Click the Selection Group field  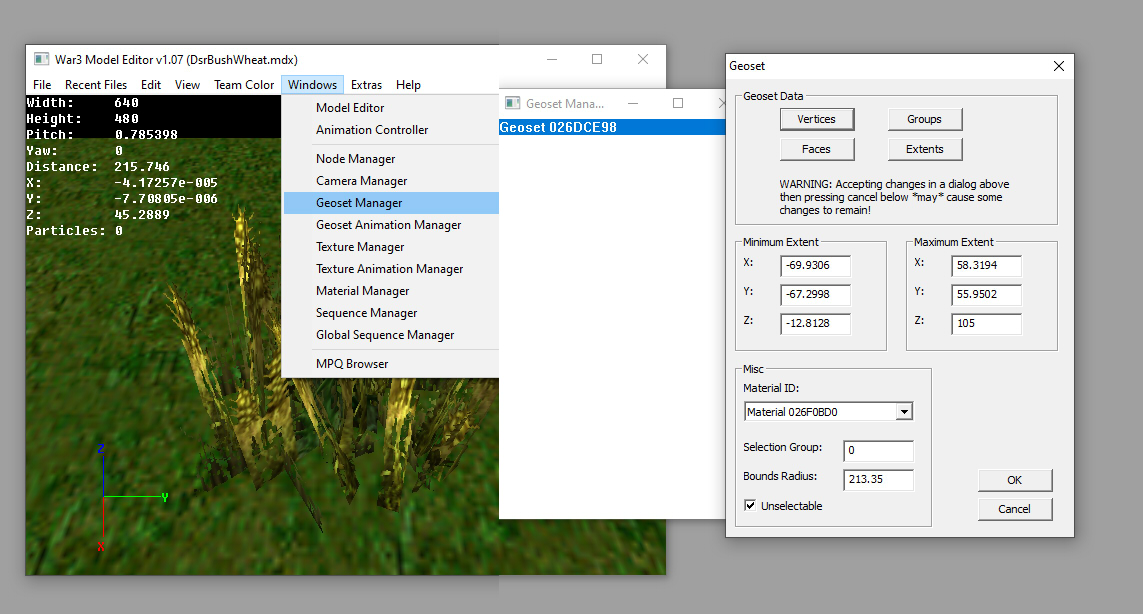click(878, 451)
